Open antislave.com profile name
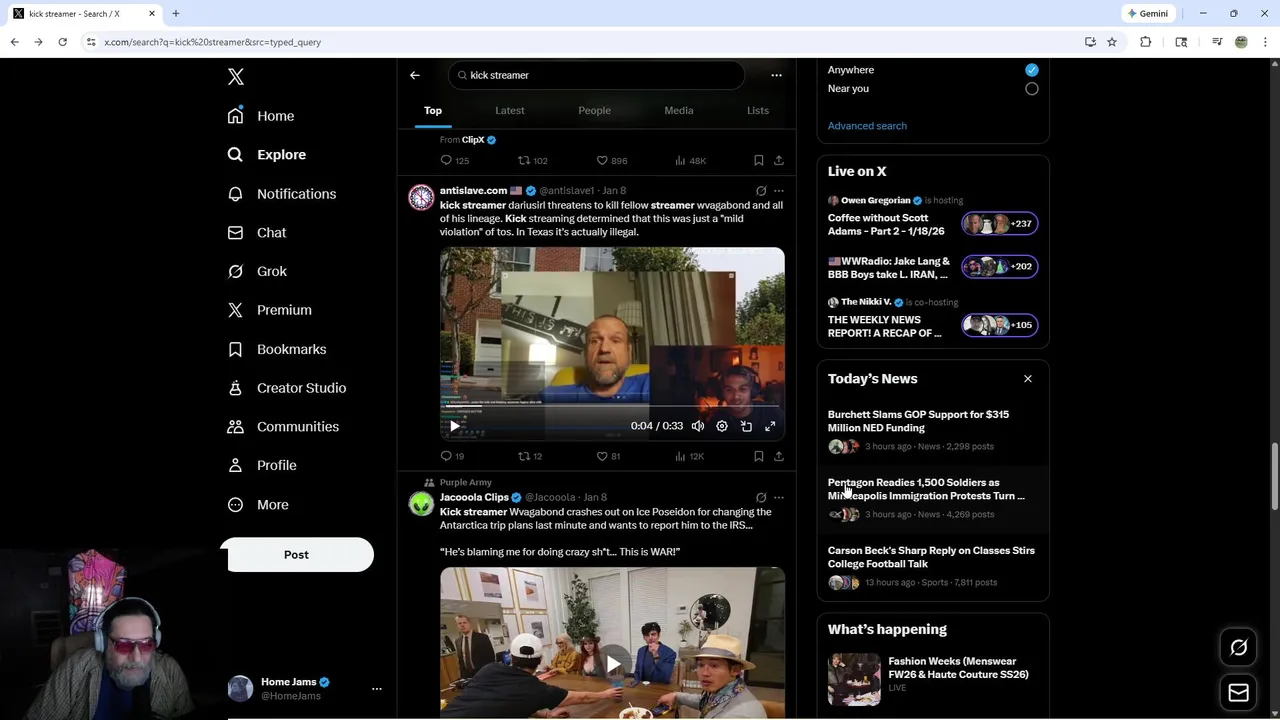 (473, 190)
